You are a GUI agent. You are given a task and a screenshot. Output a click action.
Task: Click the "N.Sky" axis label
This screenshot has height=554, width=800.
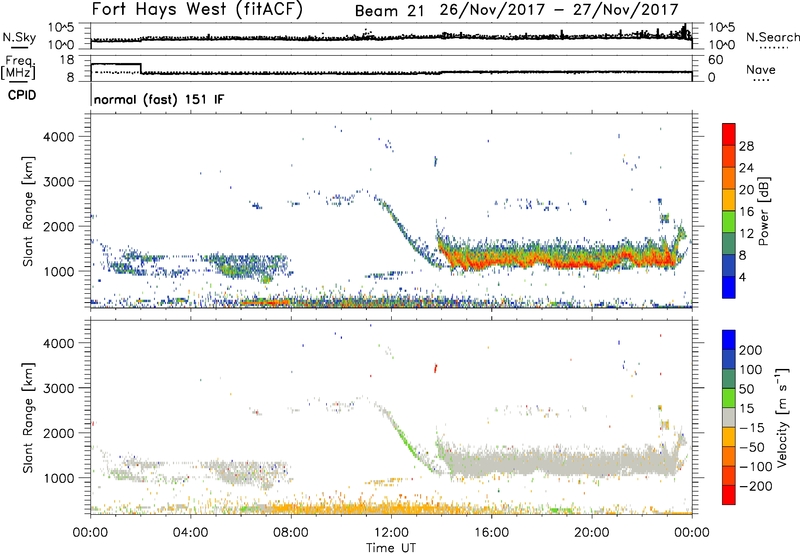19,37
